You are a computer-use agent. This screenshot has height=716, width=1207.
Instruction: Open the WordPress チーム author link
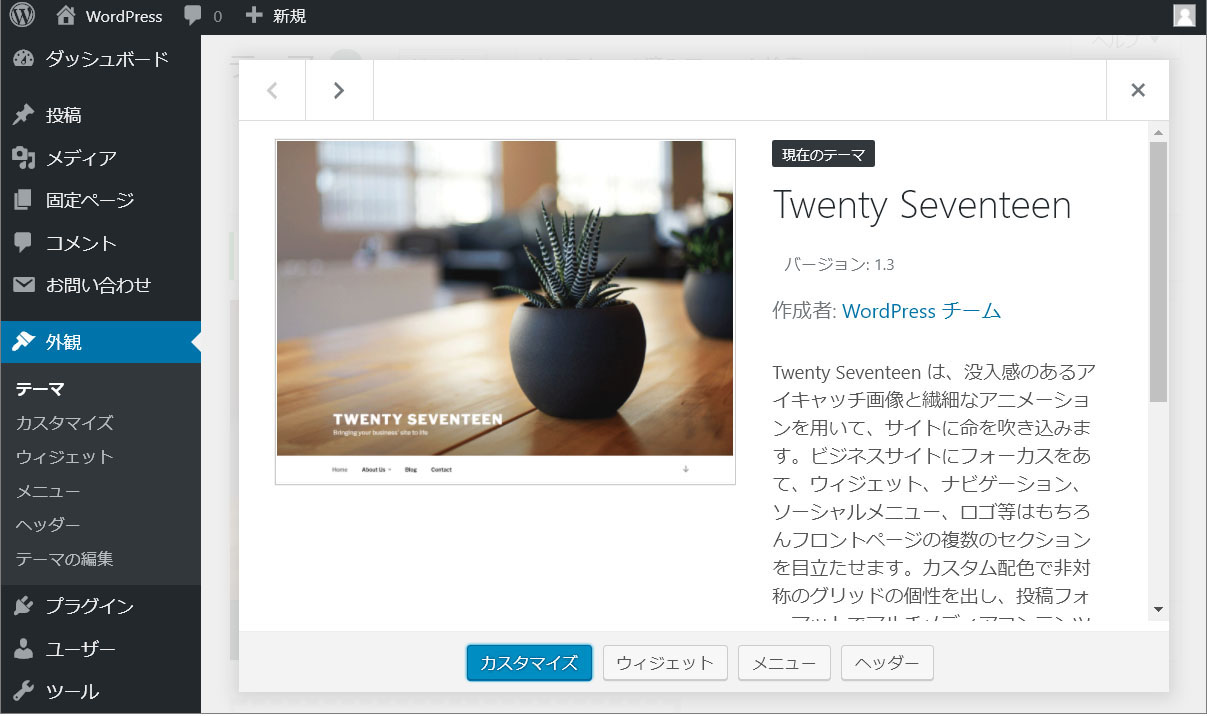tap(922, 311)
